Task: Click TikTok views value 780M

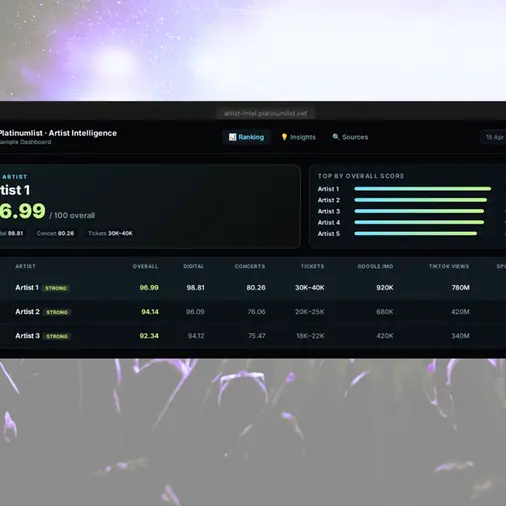Action: click(x=461, y=287)
